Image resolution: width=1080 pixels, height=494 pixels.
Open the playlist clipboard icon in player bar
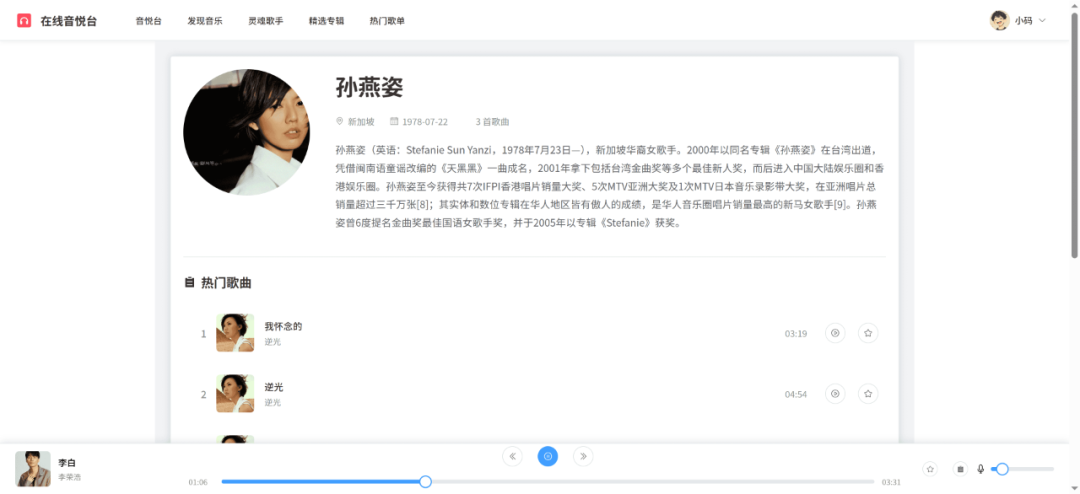[960, 469]
